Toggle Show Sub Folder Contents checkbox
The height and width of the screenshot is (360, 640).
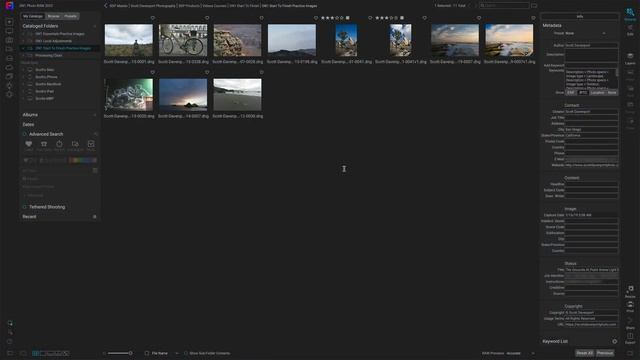[x=186, y=353]
